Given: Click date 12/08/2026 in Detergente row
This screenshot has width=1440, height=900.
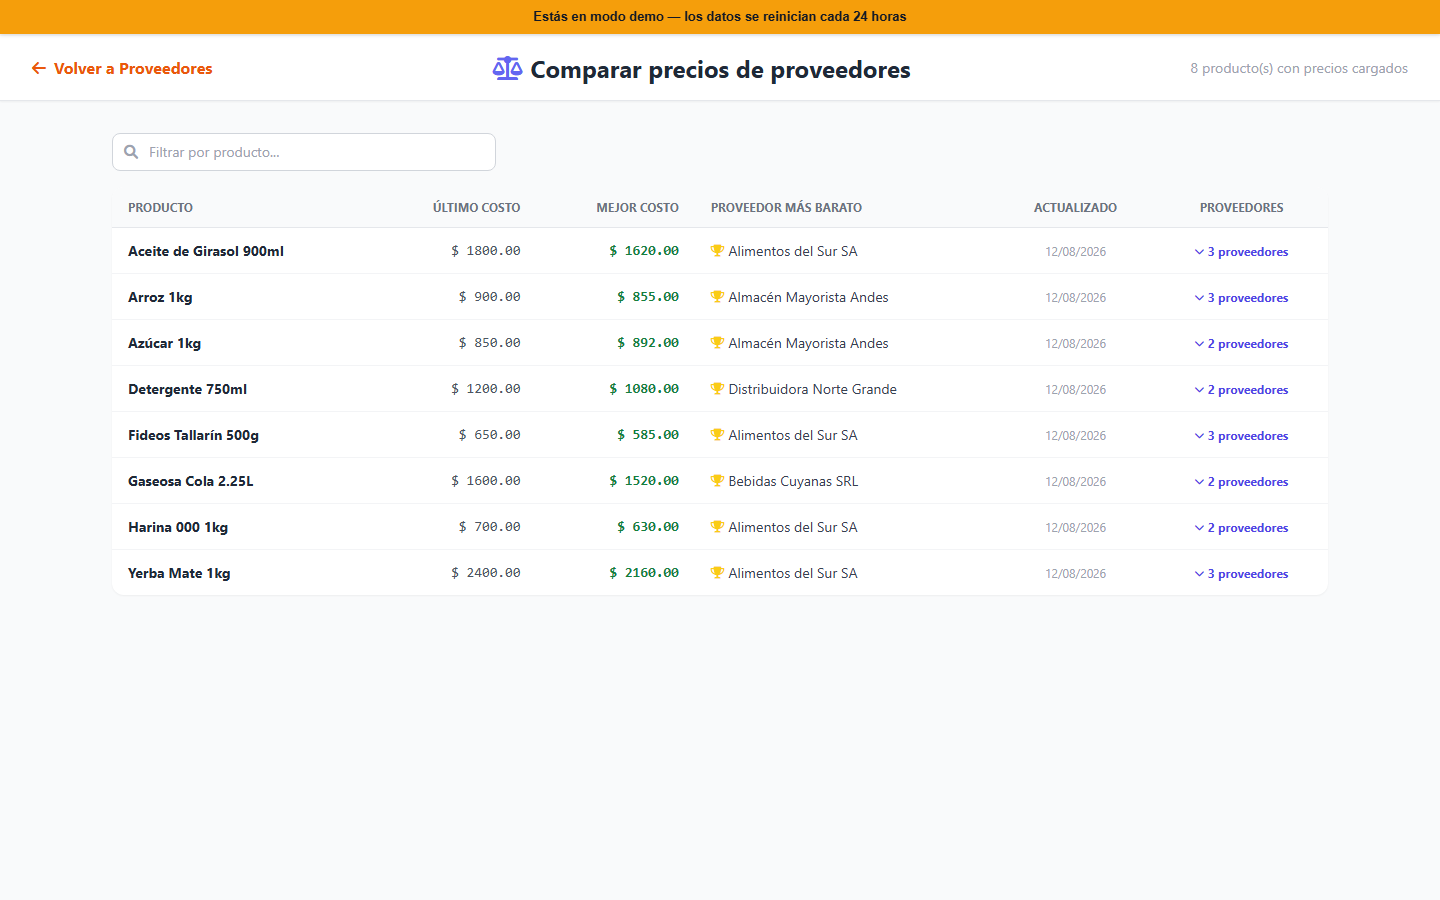Looking at the screenshot, I should pyautogui.click(x=1075, y=390).
